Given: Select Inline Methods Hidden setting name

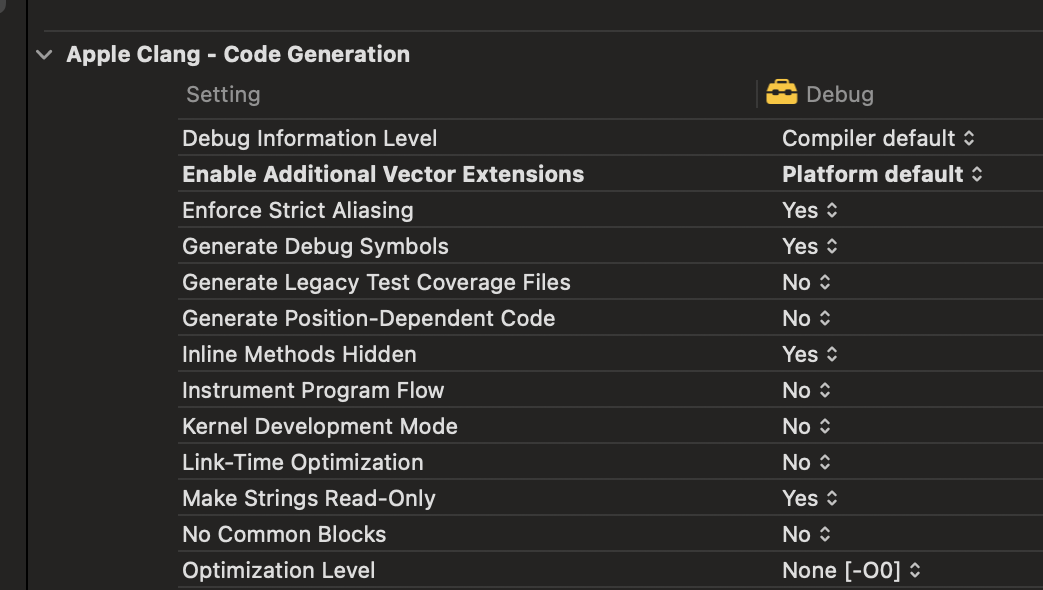Looking at the screenshot, I should tap(299, 354).
